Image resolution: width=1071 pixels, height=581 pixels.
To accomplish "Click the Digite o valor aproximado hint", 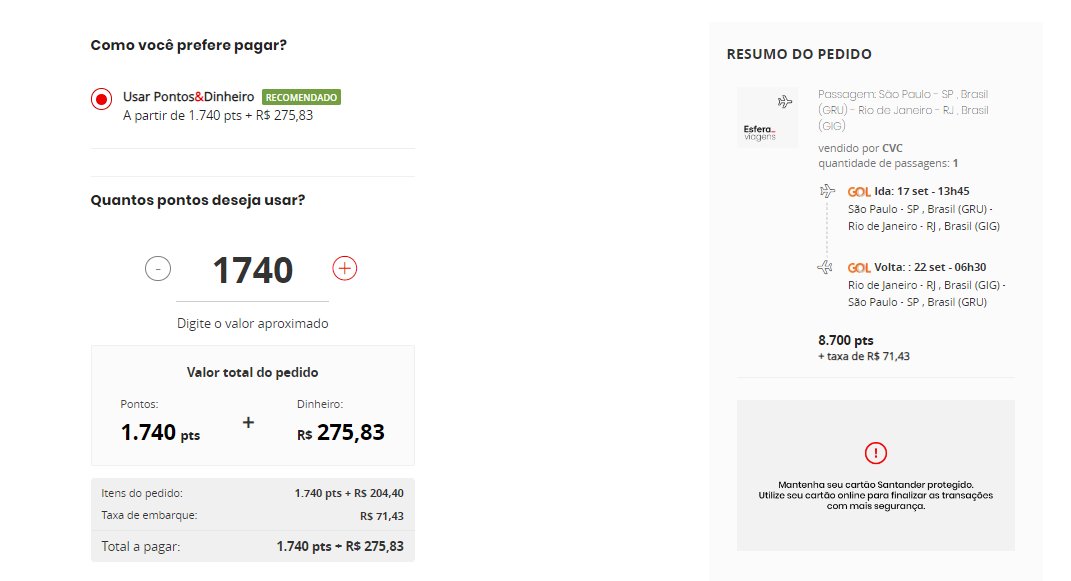I will (253, 324).
